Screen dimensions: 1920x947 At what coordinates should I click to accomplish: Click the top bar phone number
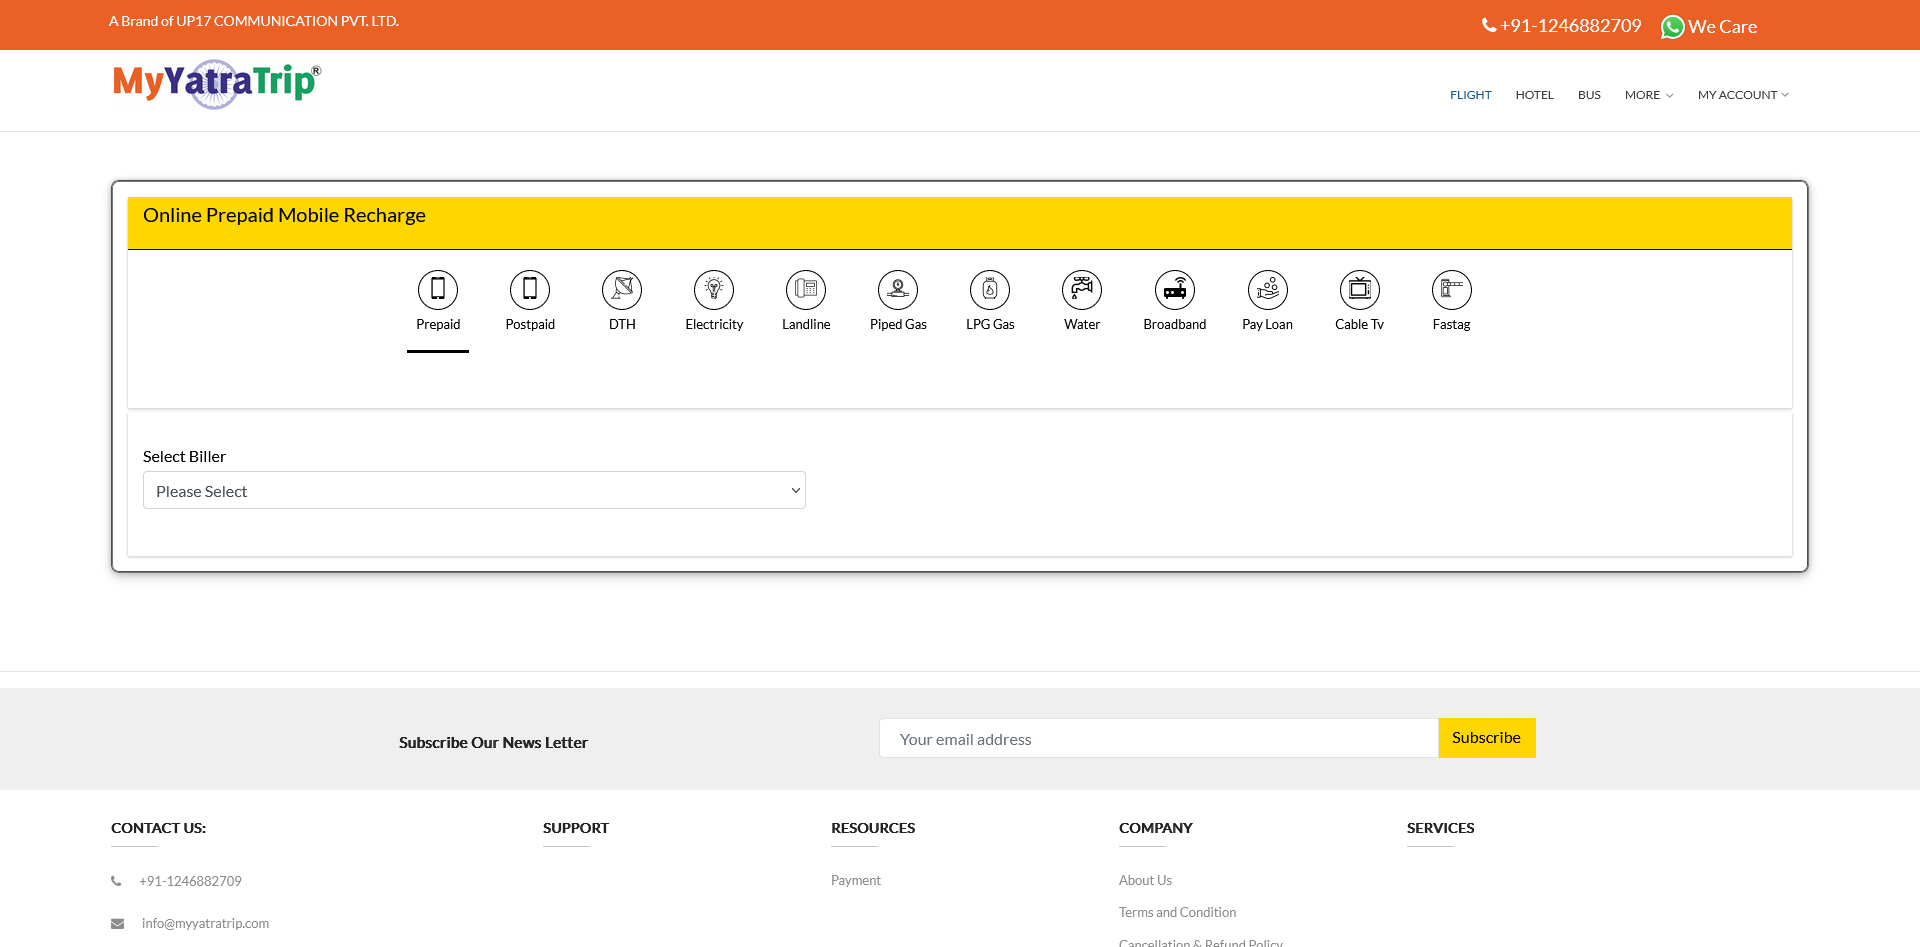(x=1570, y=25)
